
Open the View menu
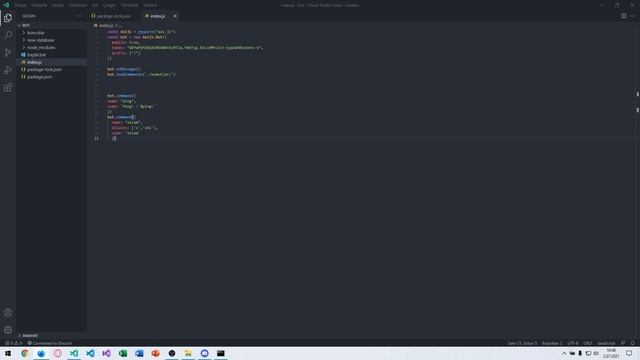click(78, 5)
